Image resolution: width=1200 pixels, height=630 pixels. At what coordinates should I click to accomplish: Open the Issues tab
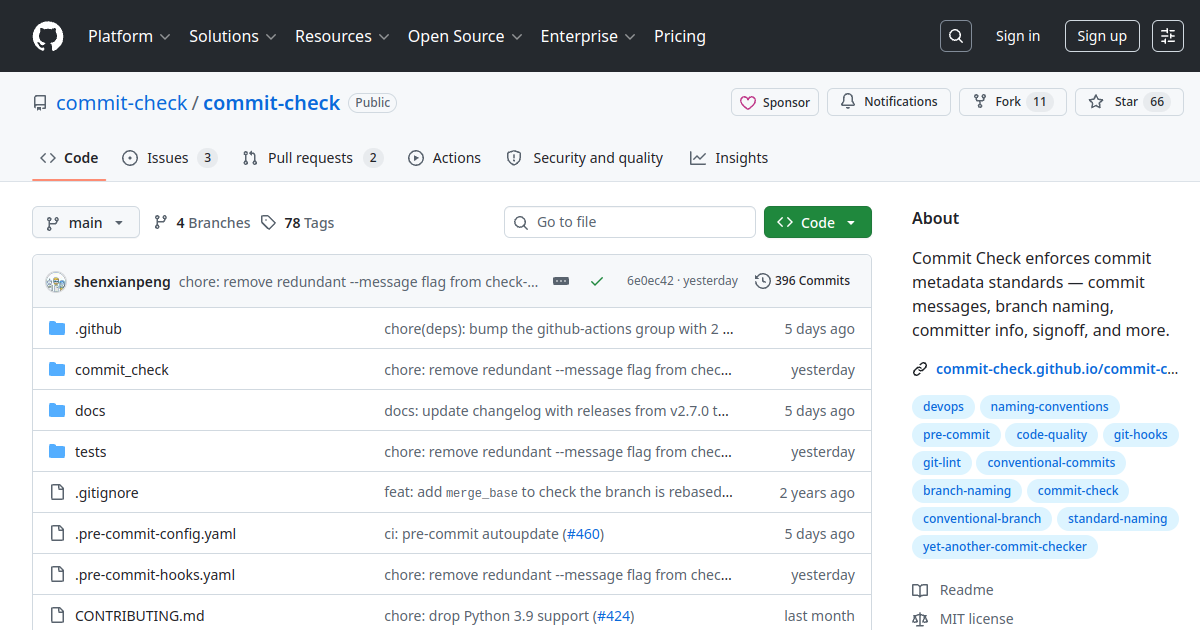click(170, 158)
